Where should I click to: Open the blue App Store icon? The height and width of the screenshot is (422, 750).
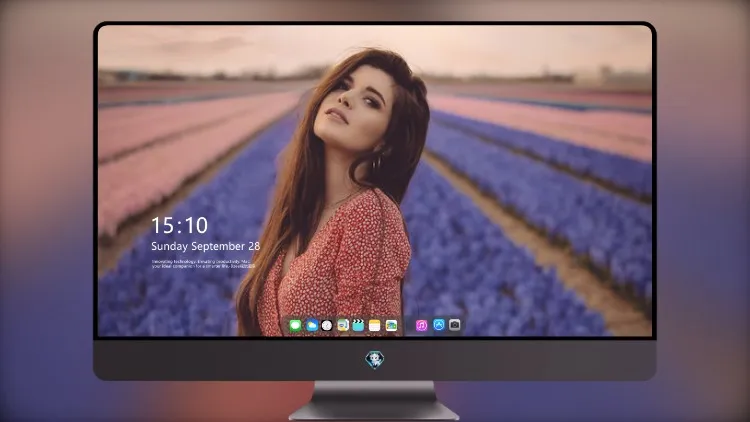point(439,325)
